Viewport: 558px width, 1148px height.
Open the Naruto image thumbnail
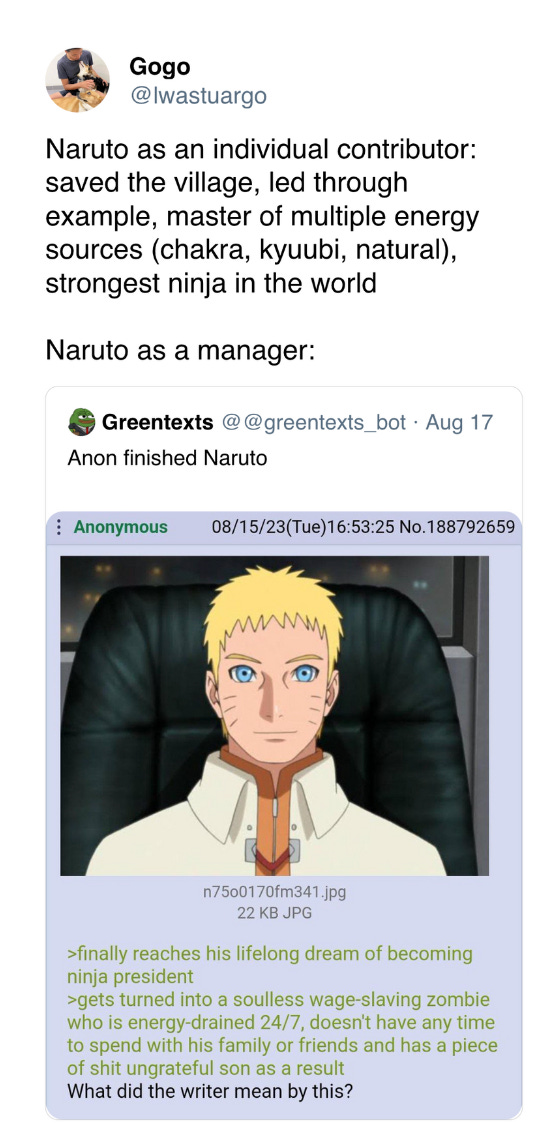(x=274, y=715)
